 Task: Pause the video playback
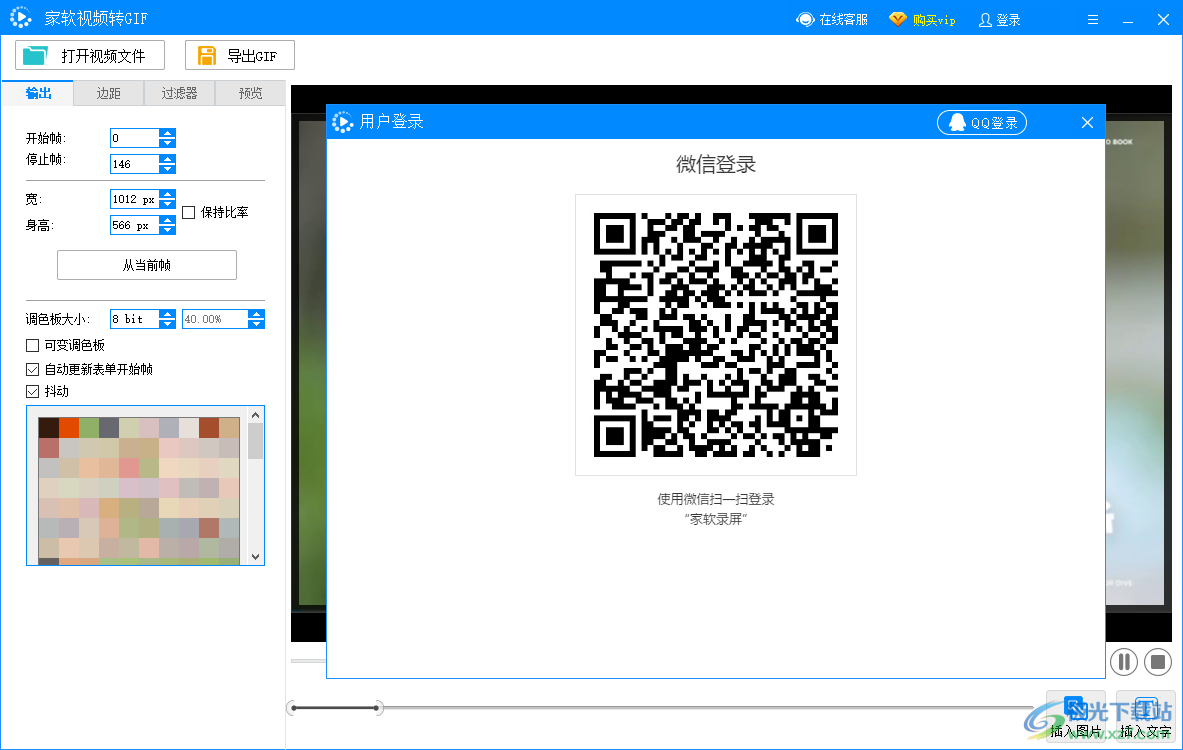pos(1124,662)
